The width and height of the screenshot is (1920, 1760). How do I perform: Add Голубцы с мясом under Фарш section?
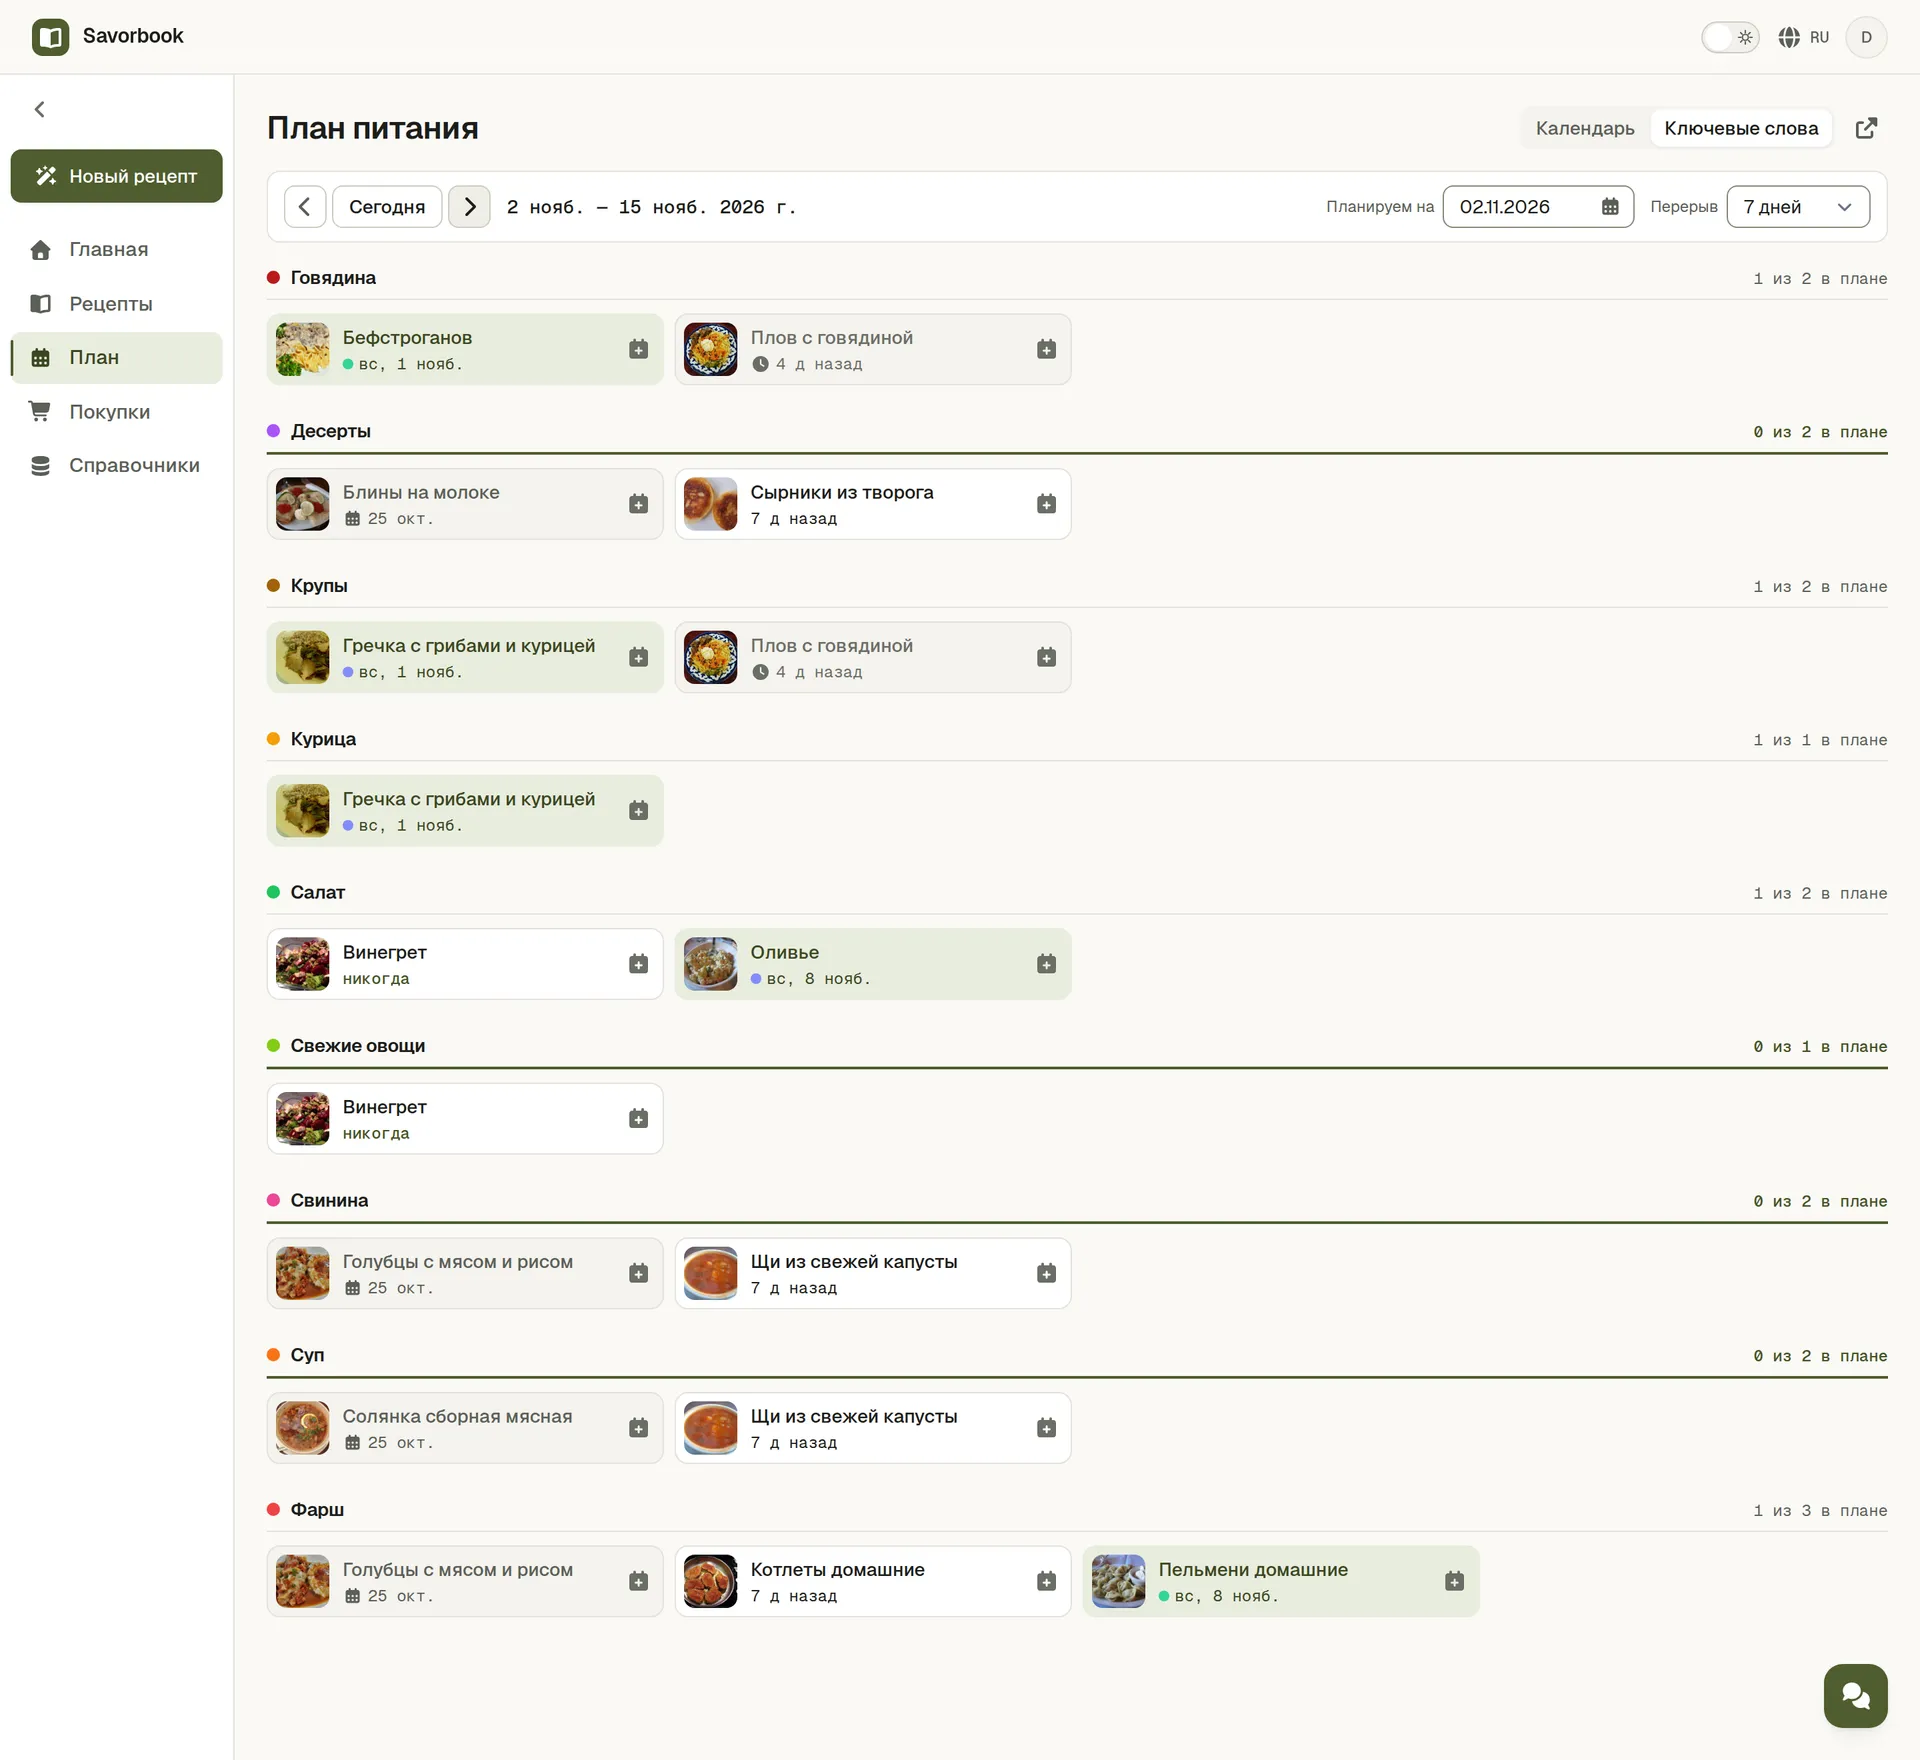(639, 1581)
